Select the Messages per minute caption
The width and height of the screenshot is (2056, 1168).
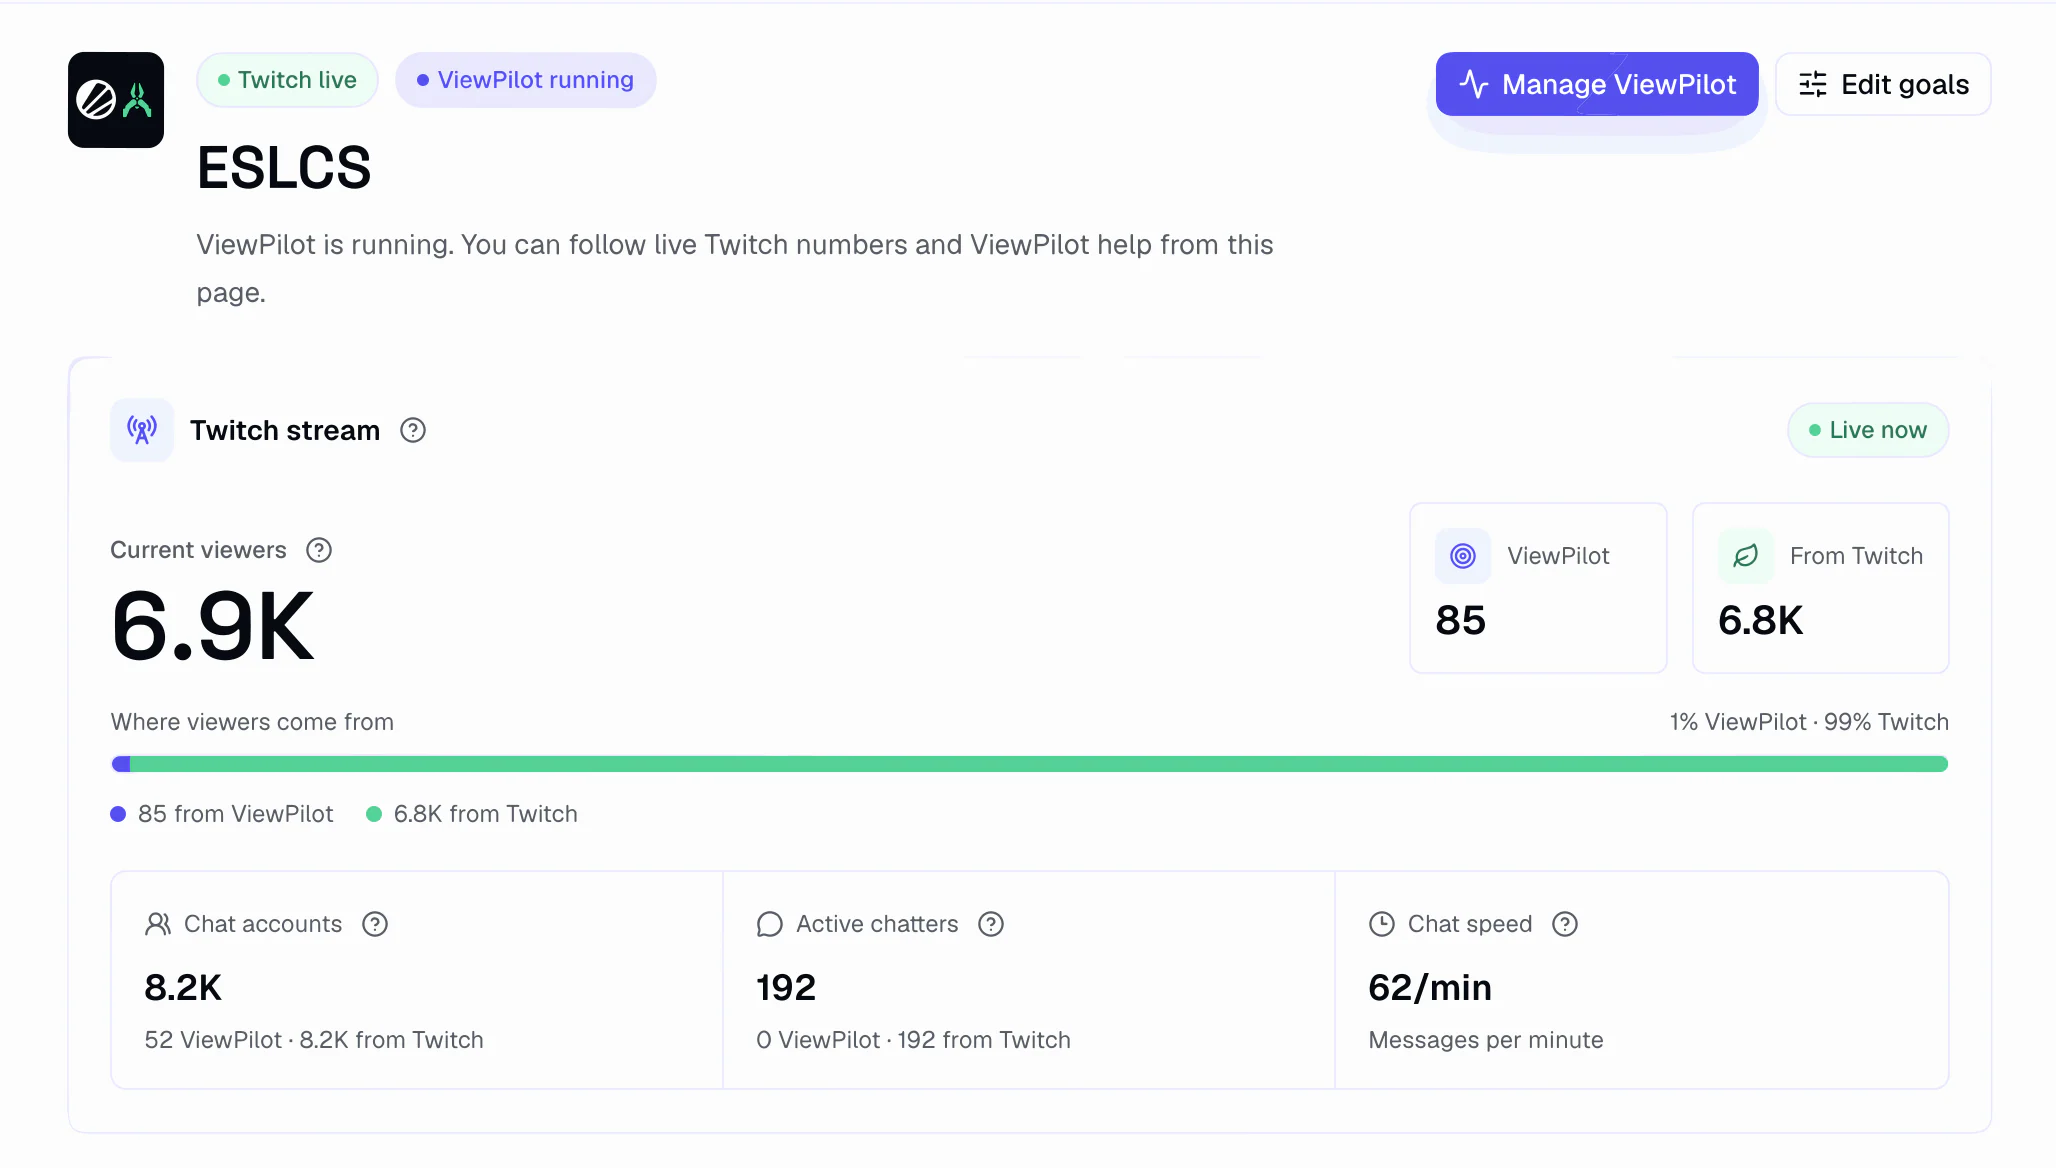point(1486,1040)
